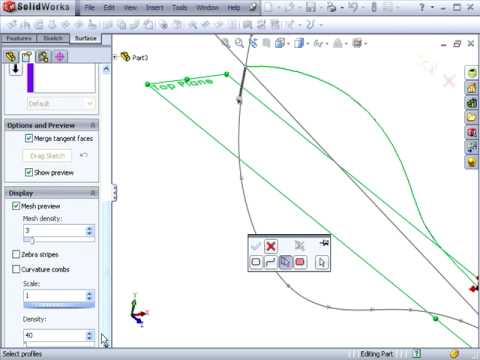Image resolution: width=480 pixels, height=360 pixels.
Task: Click the Zoom to Area magnifier icon
Action: click(239, 43)
